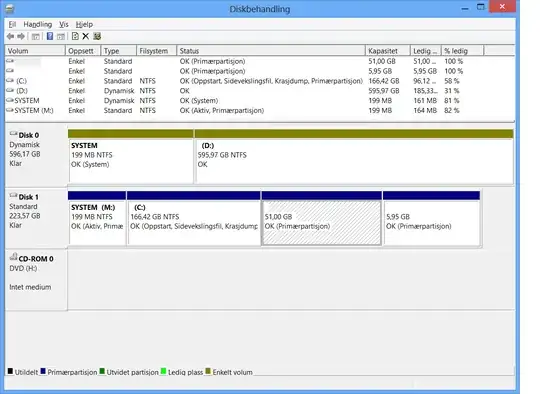540x394 pixels.
Task: Click the drive icon of the (C:) row
Action: click(10, 81)
